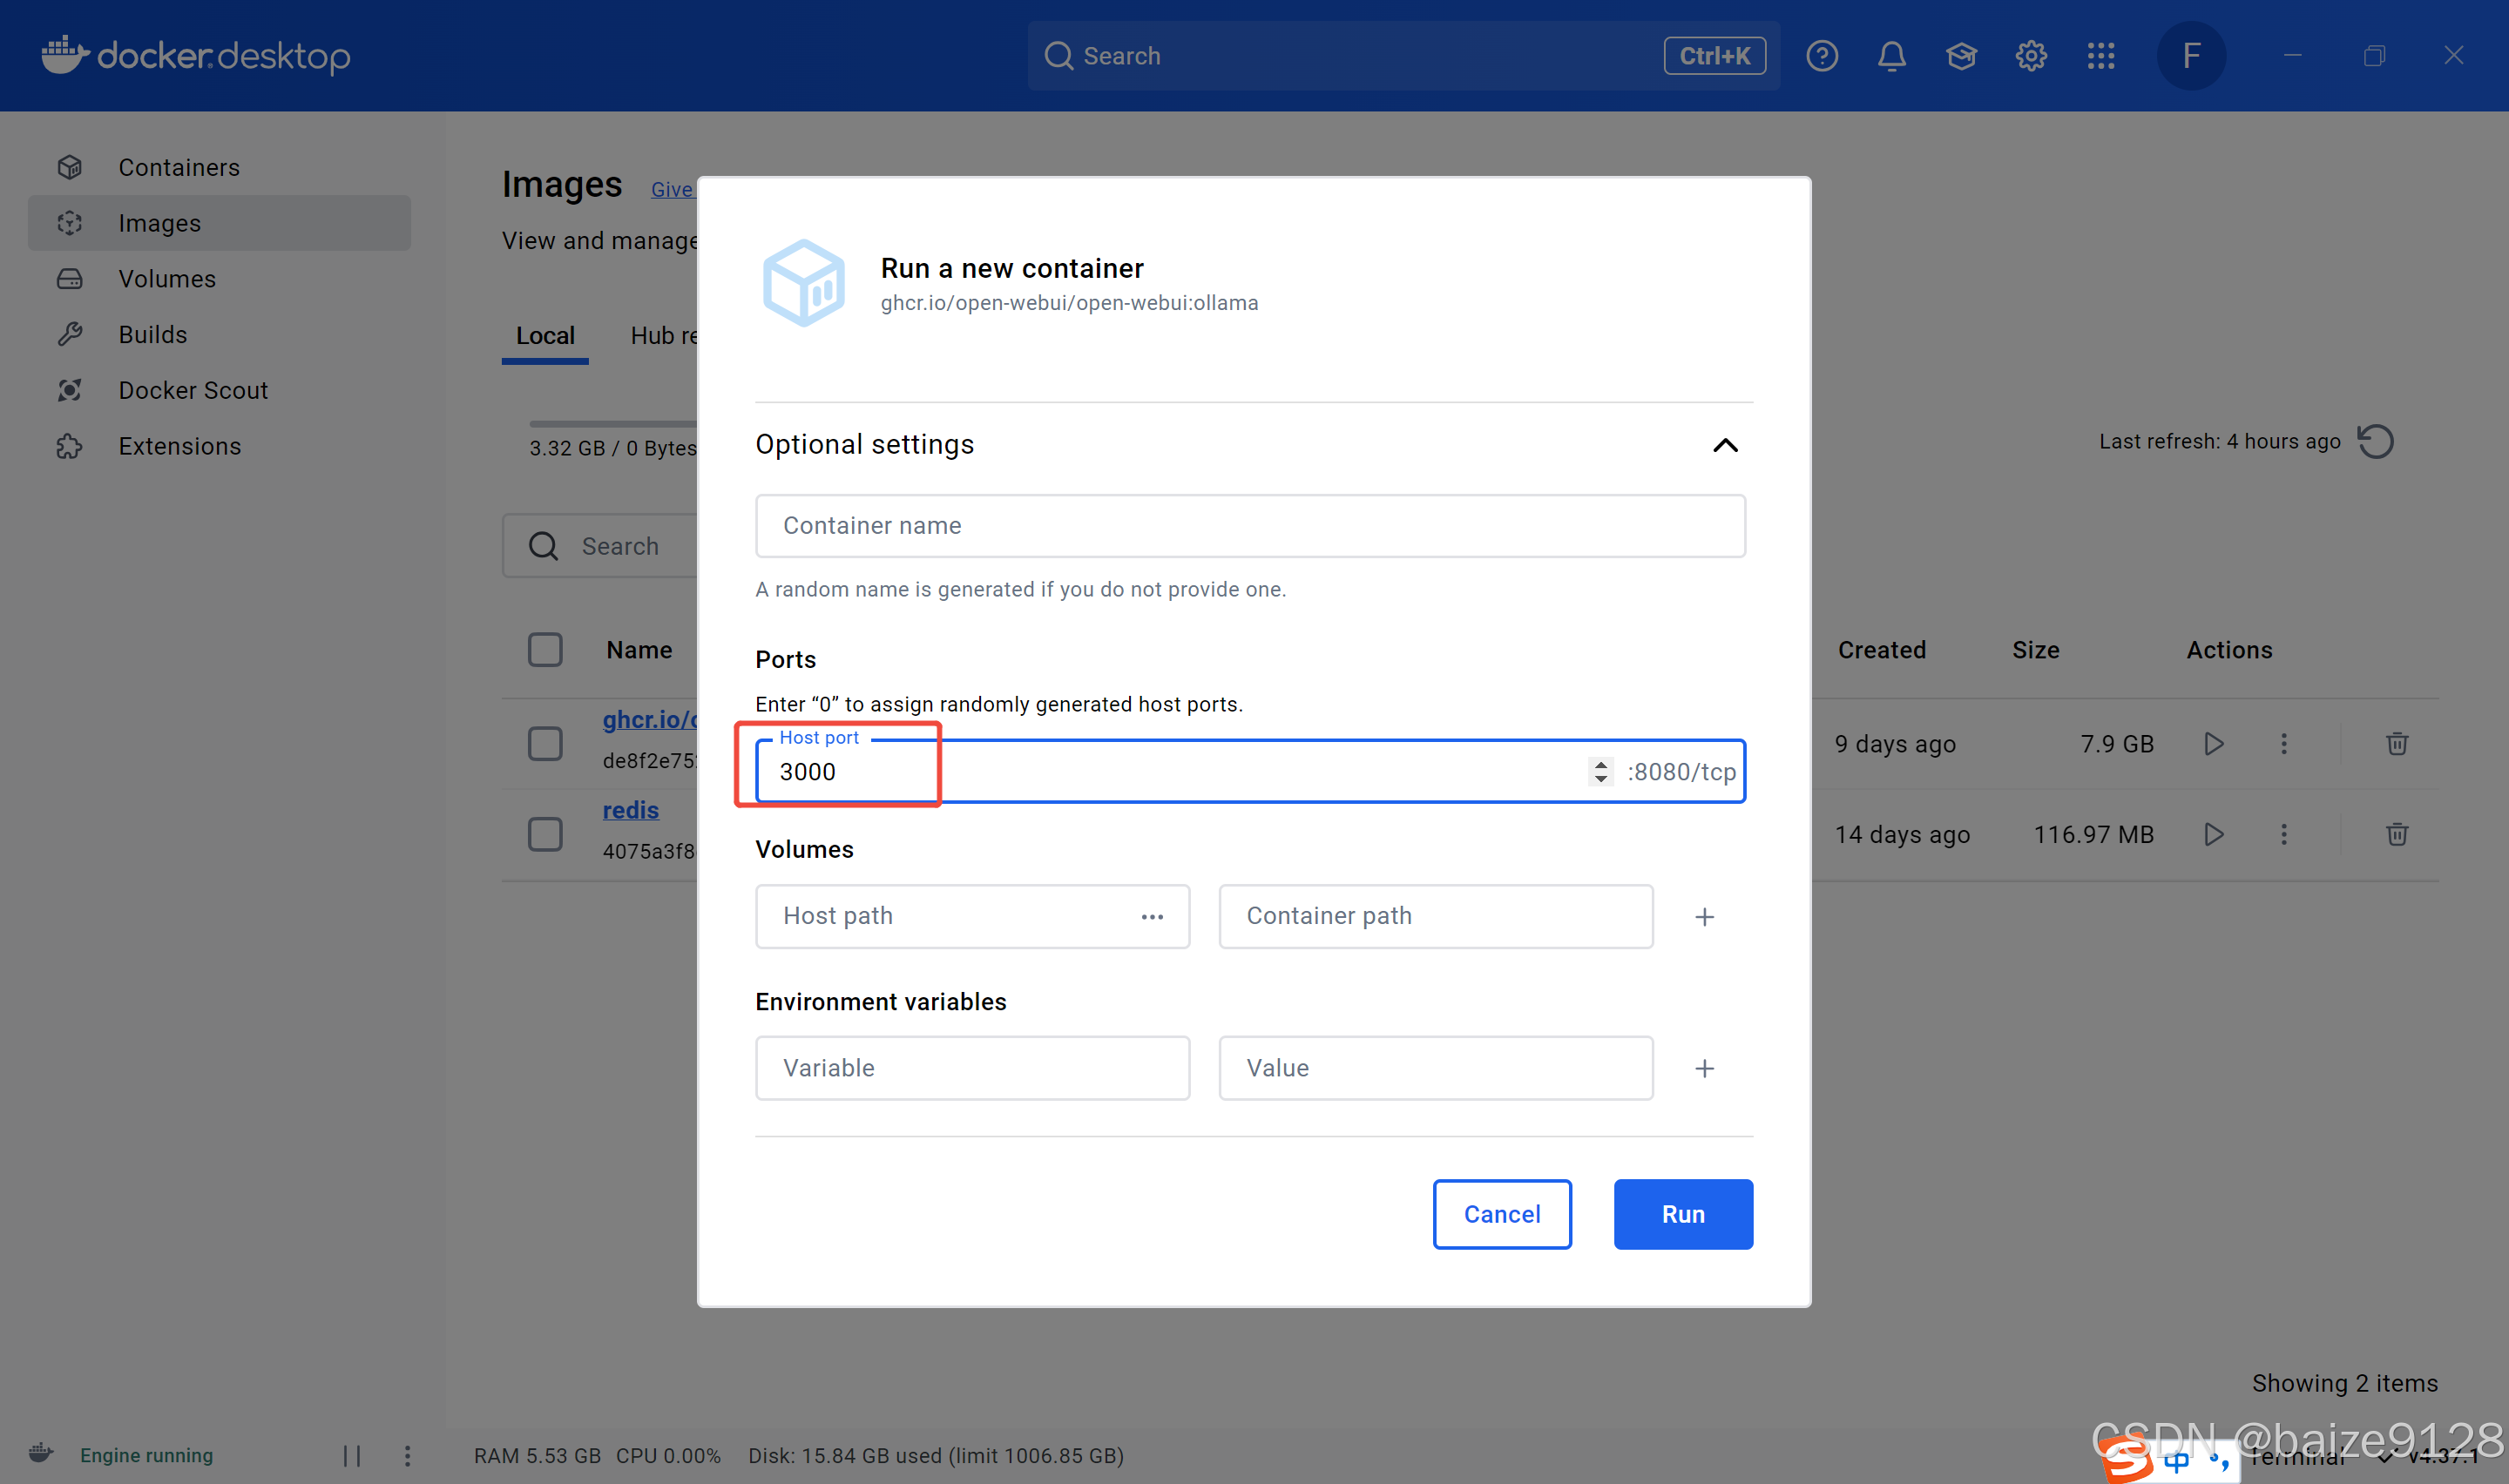Click the Docker Scout target icon
The width and height of the screenshot is (2509, 1484).
[70, 390]
